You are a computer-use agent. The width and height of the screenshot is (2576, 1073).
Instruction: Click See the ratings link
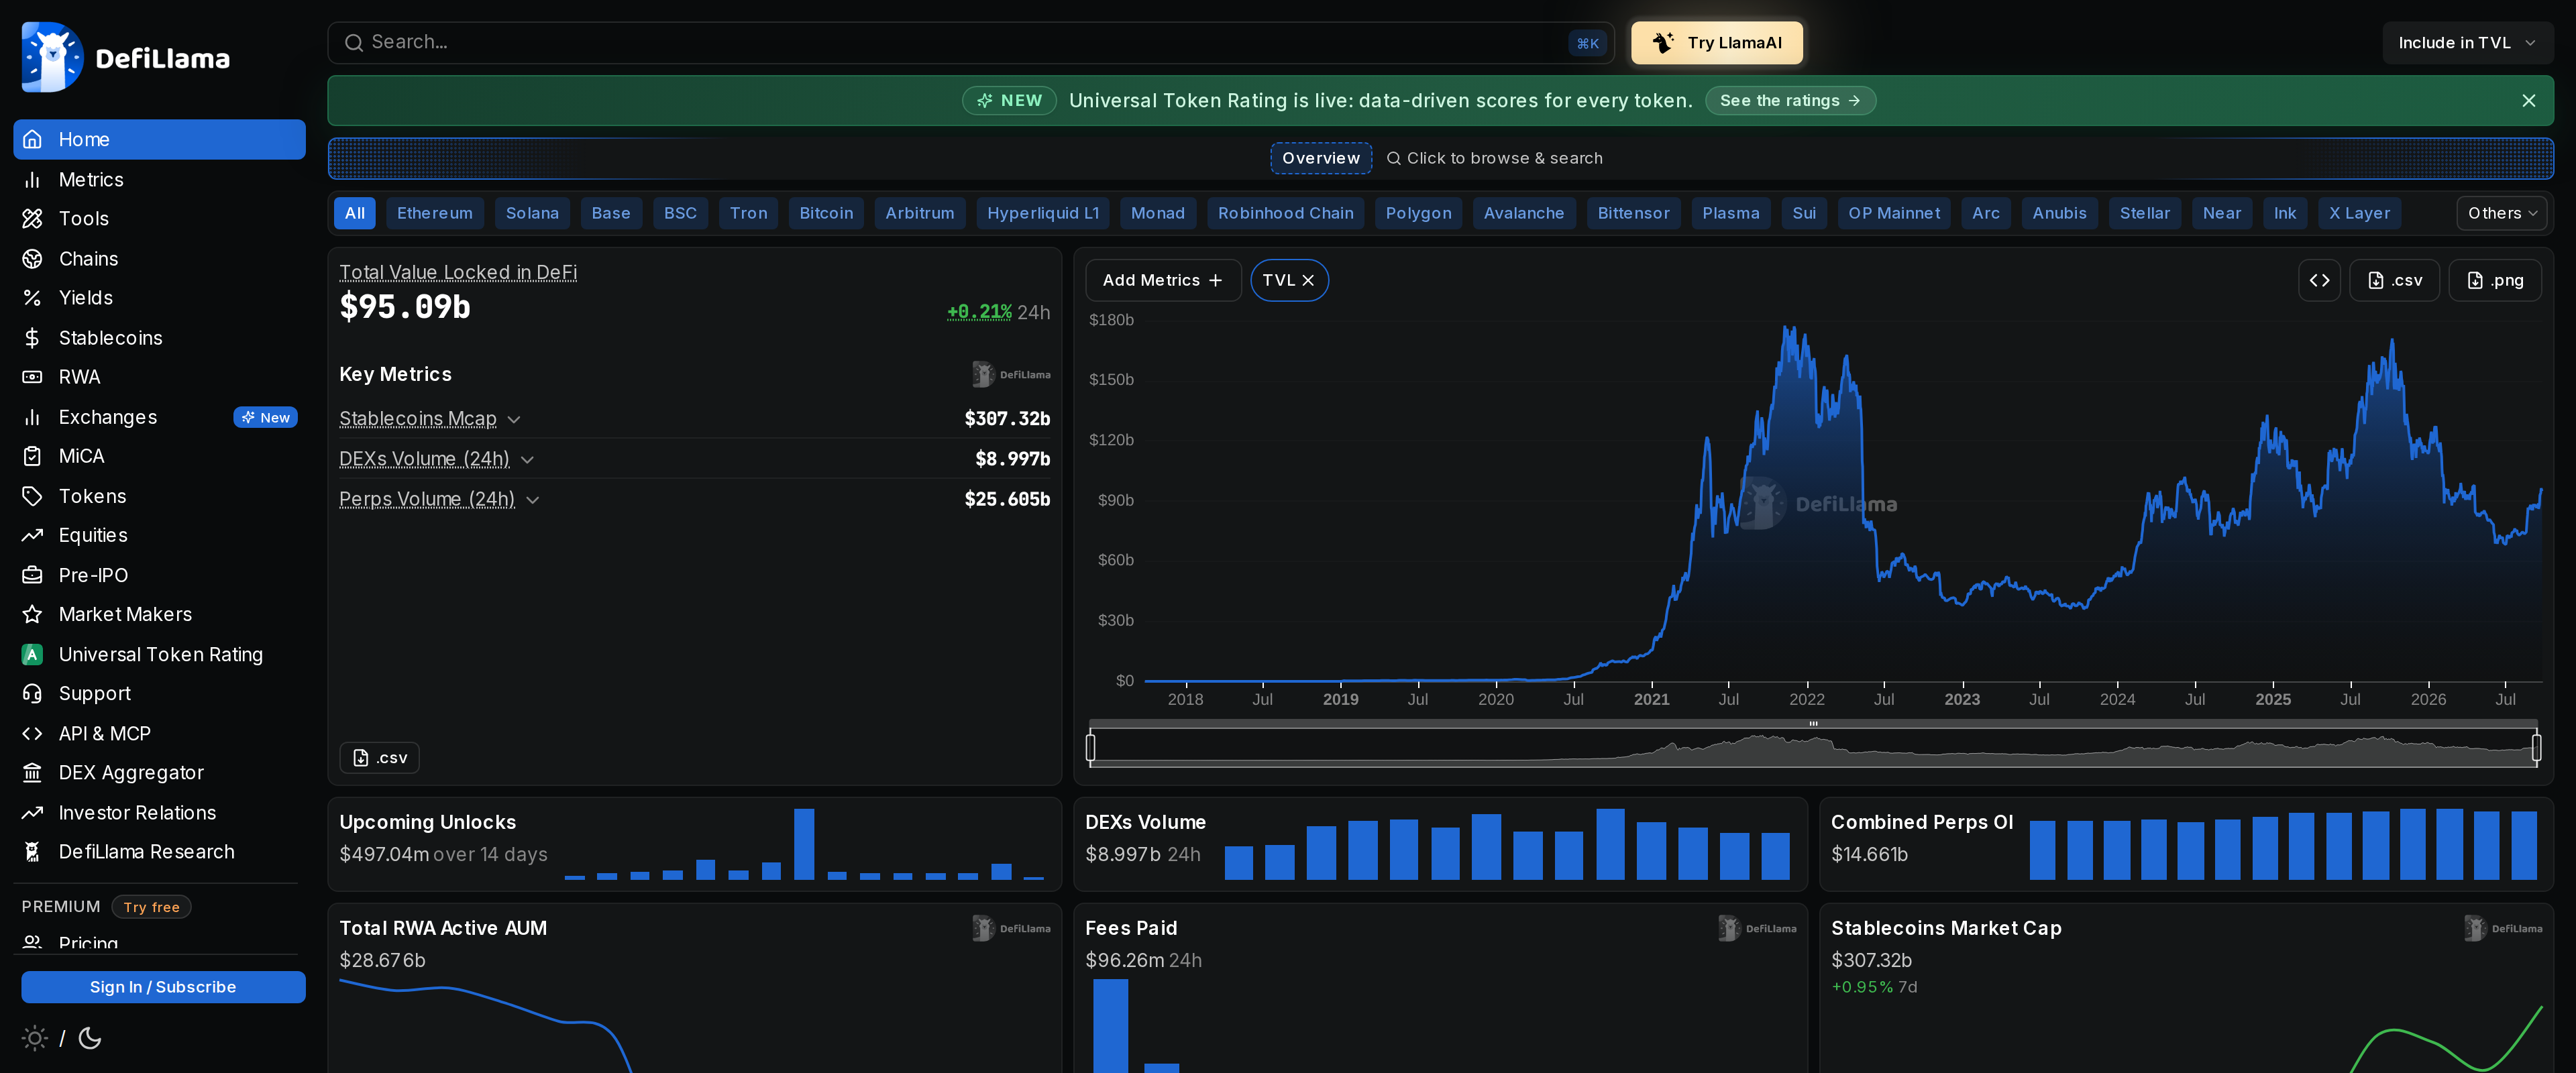tap(1789, 101)
